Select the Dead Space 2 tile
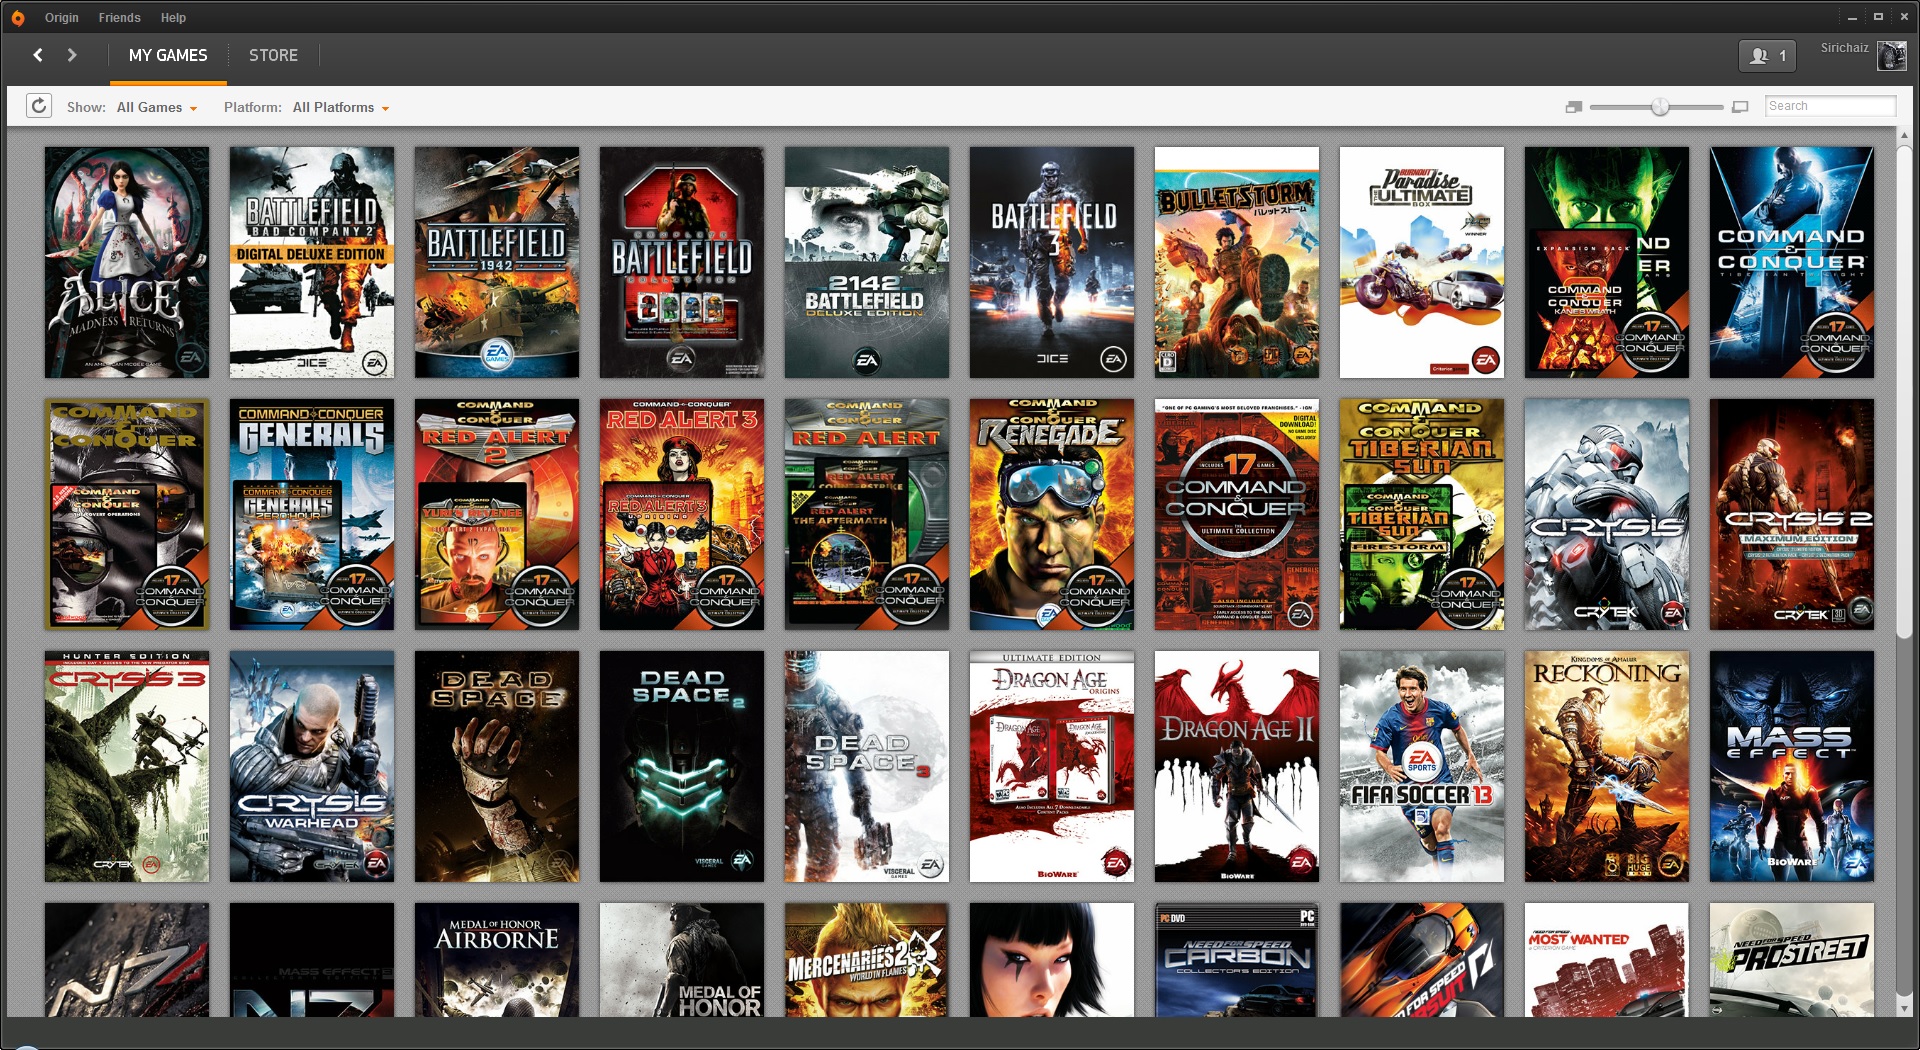This screenshot has width=1920, height=1050. point(682,766)
